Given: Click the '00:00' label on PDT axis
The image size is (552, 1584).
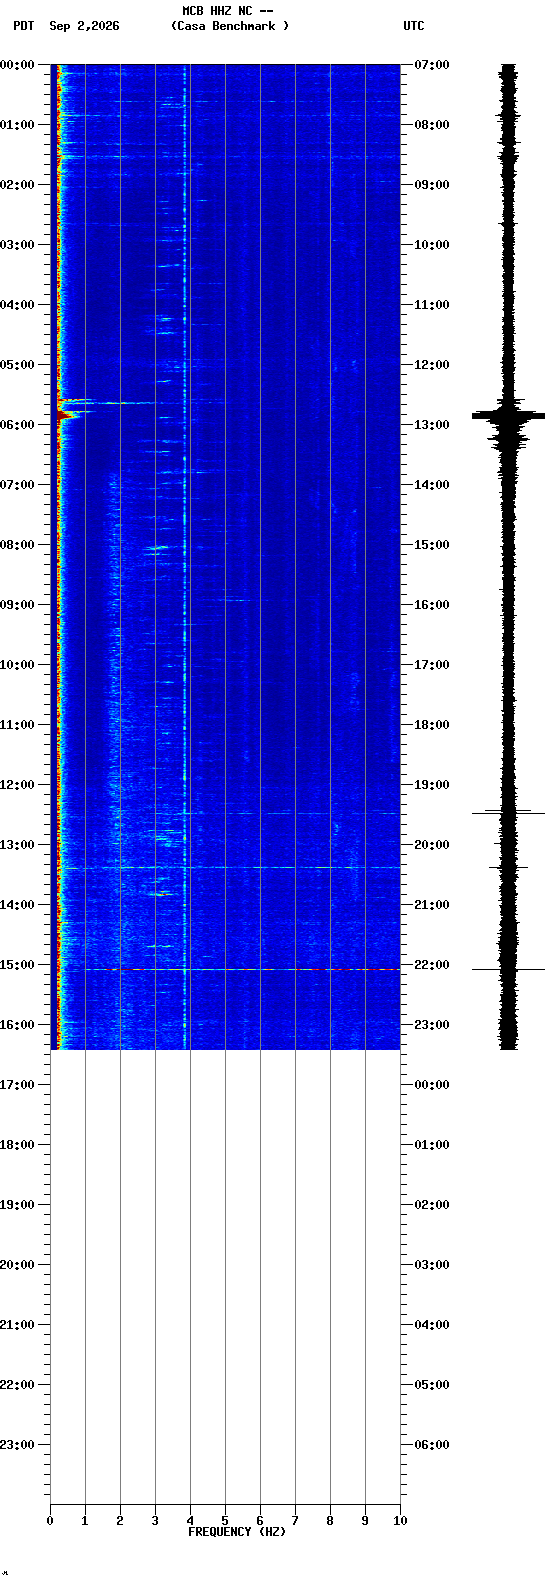Looking at the screenshot, I should [x=17, y=65].
